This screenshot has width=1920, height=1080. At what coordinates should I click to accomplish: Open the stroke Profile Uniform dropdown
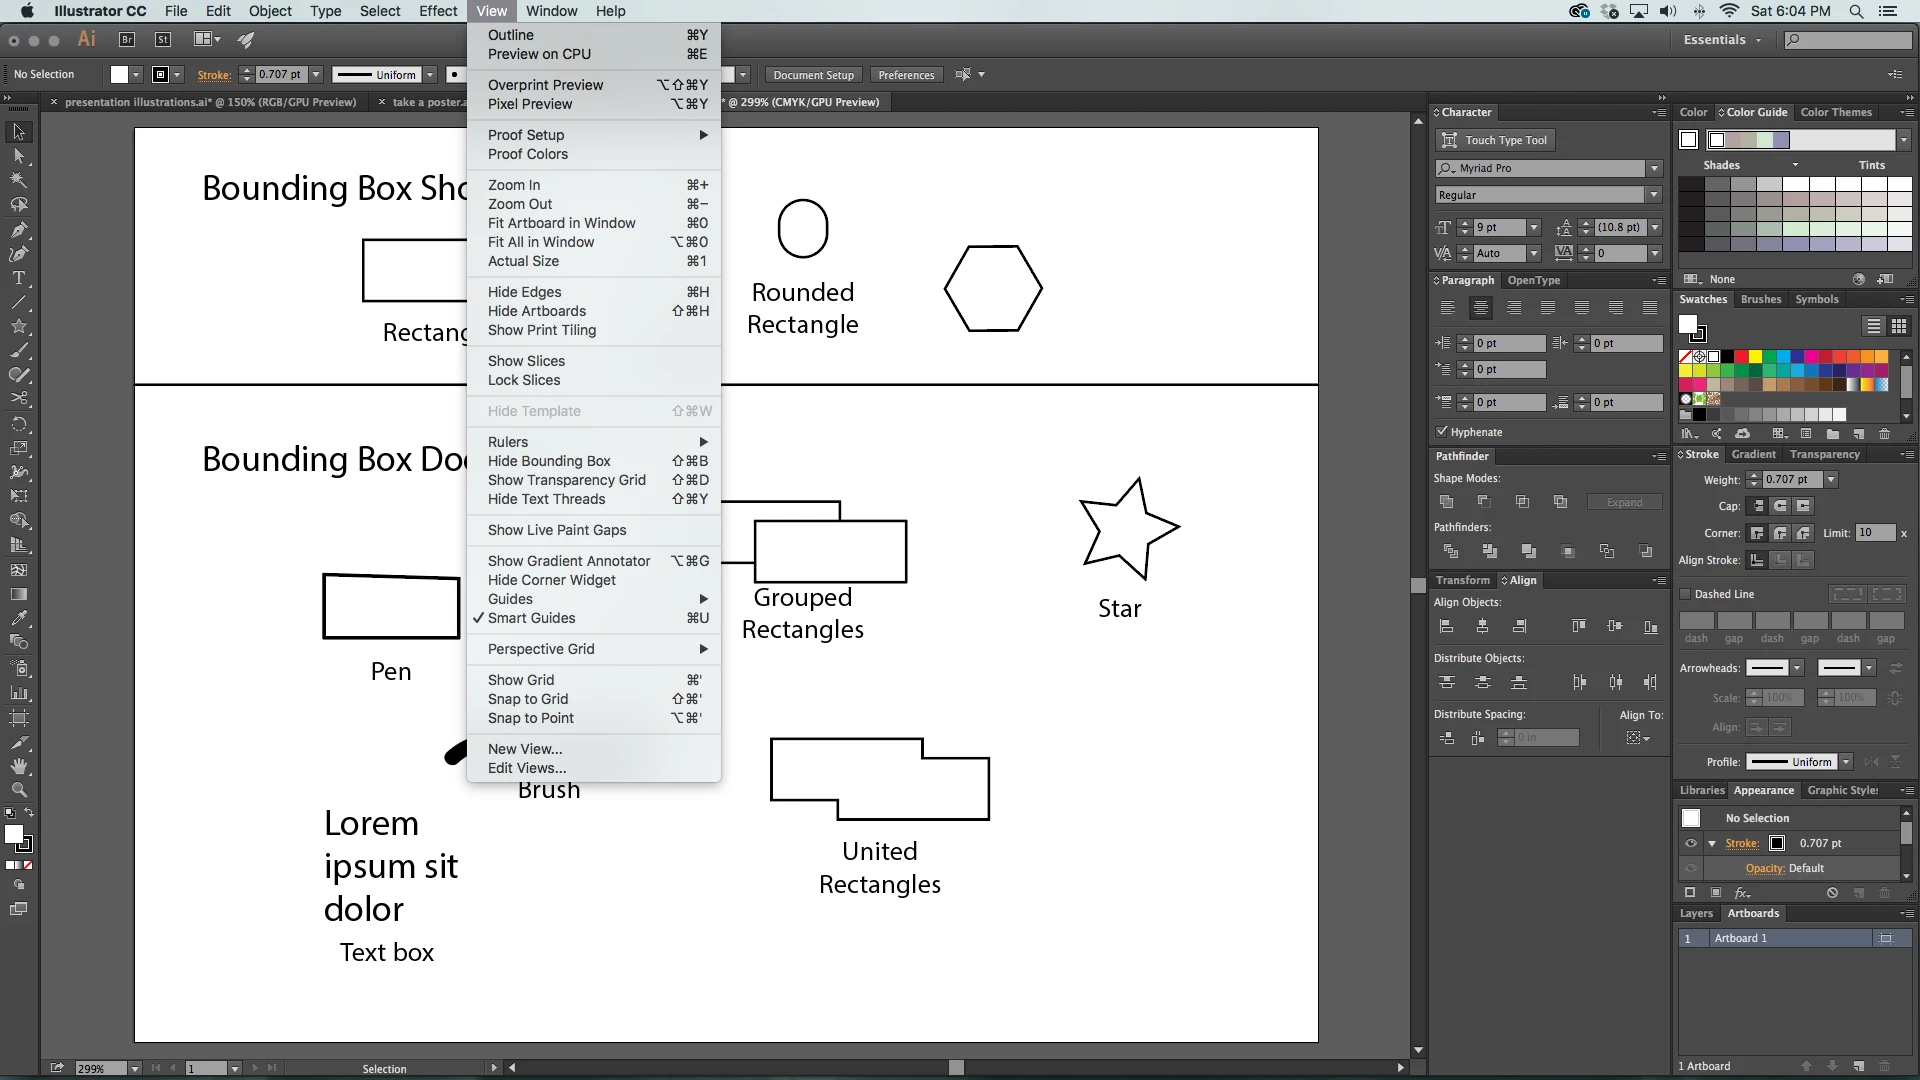tap(1846, 762)
